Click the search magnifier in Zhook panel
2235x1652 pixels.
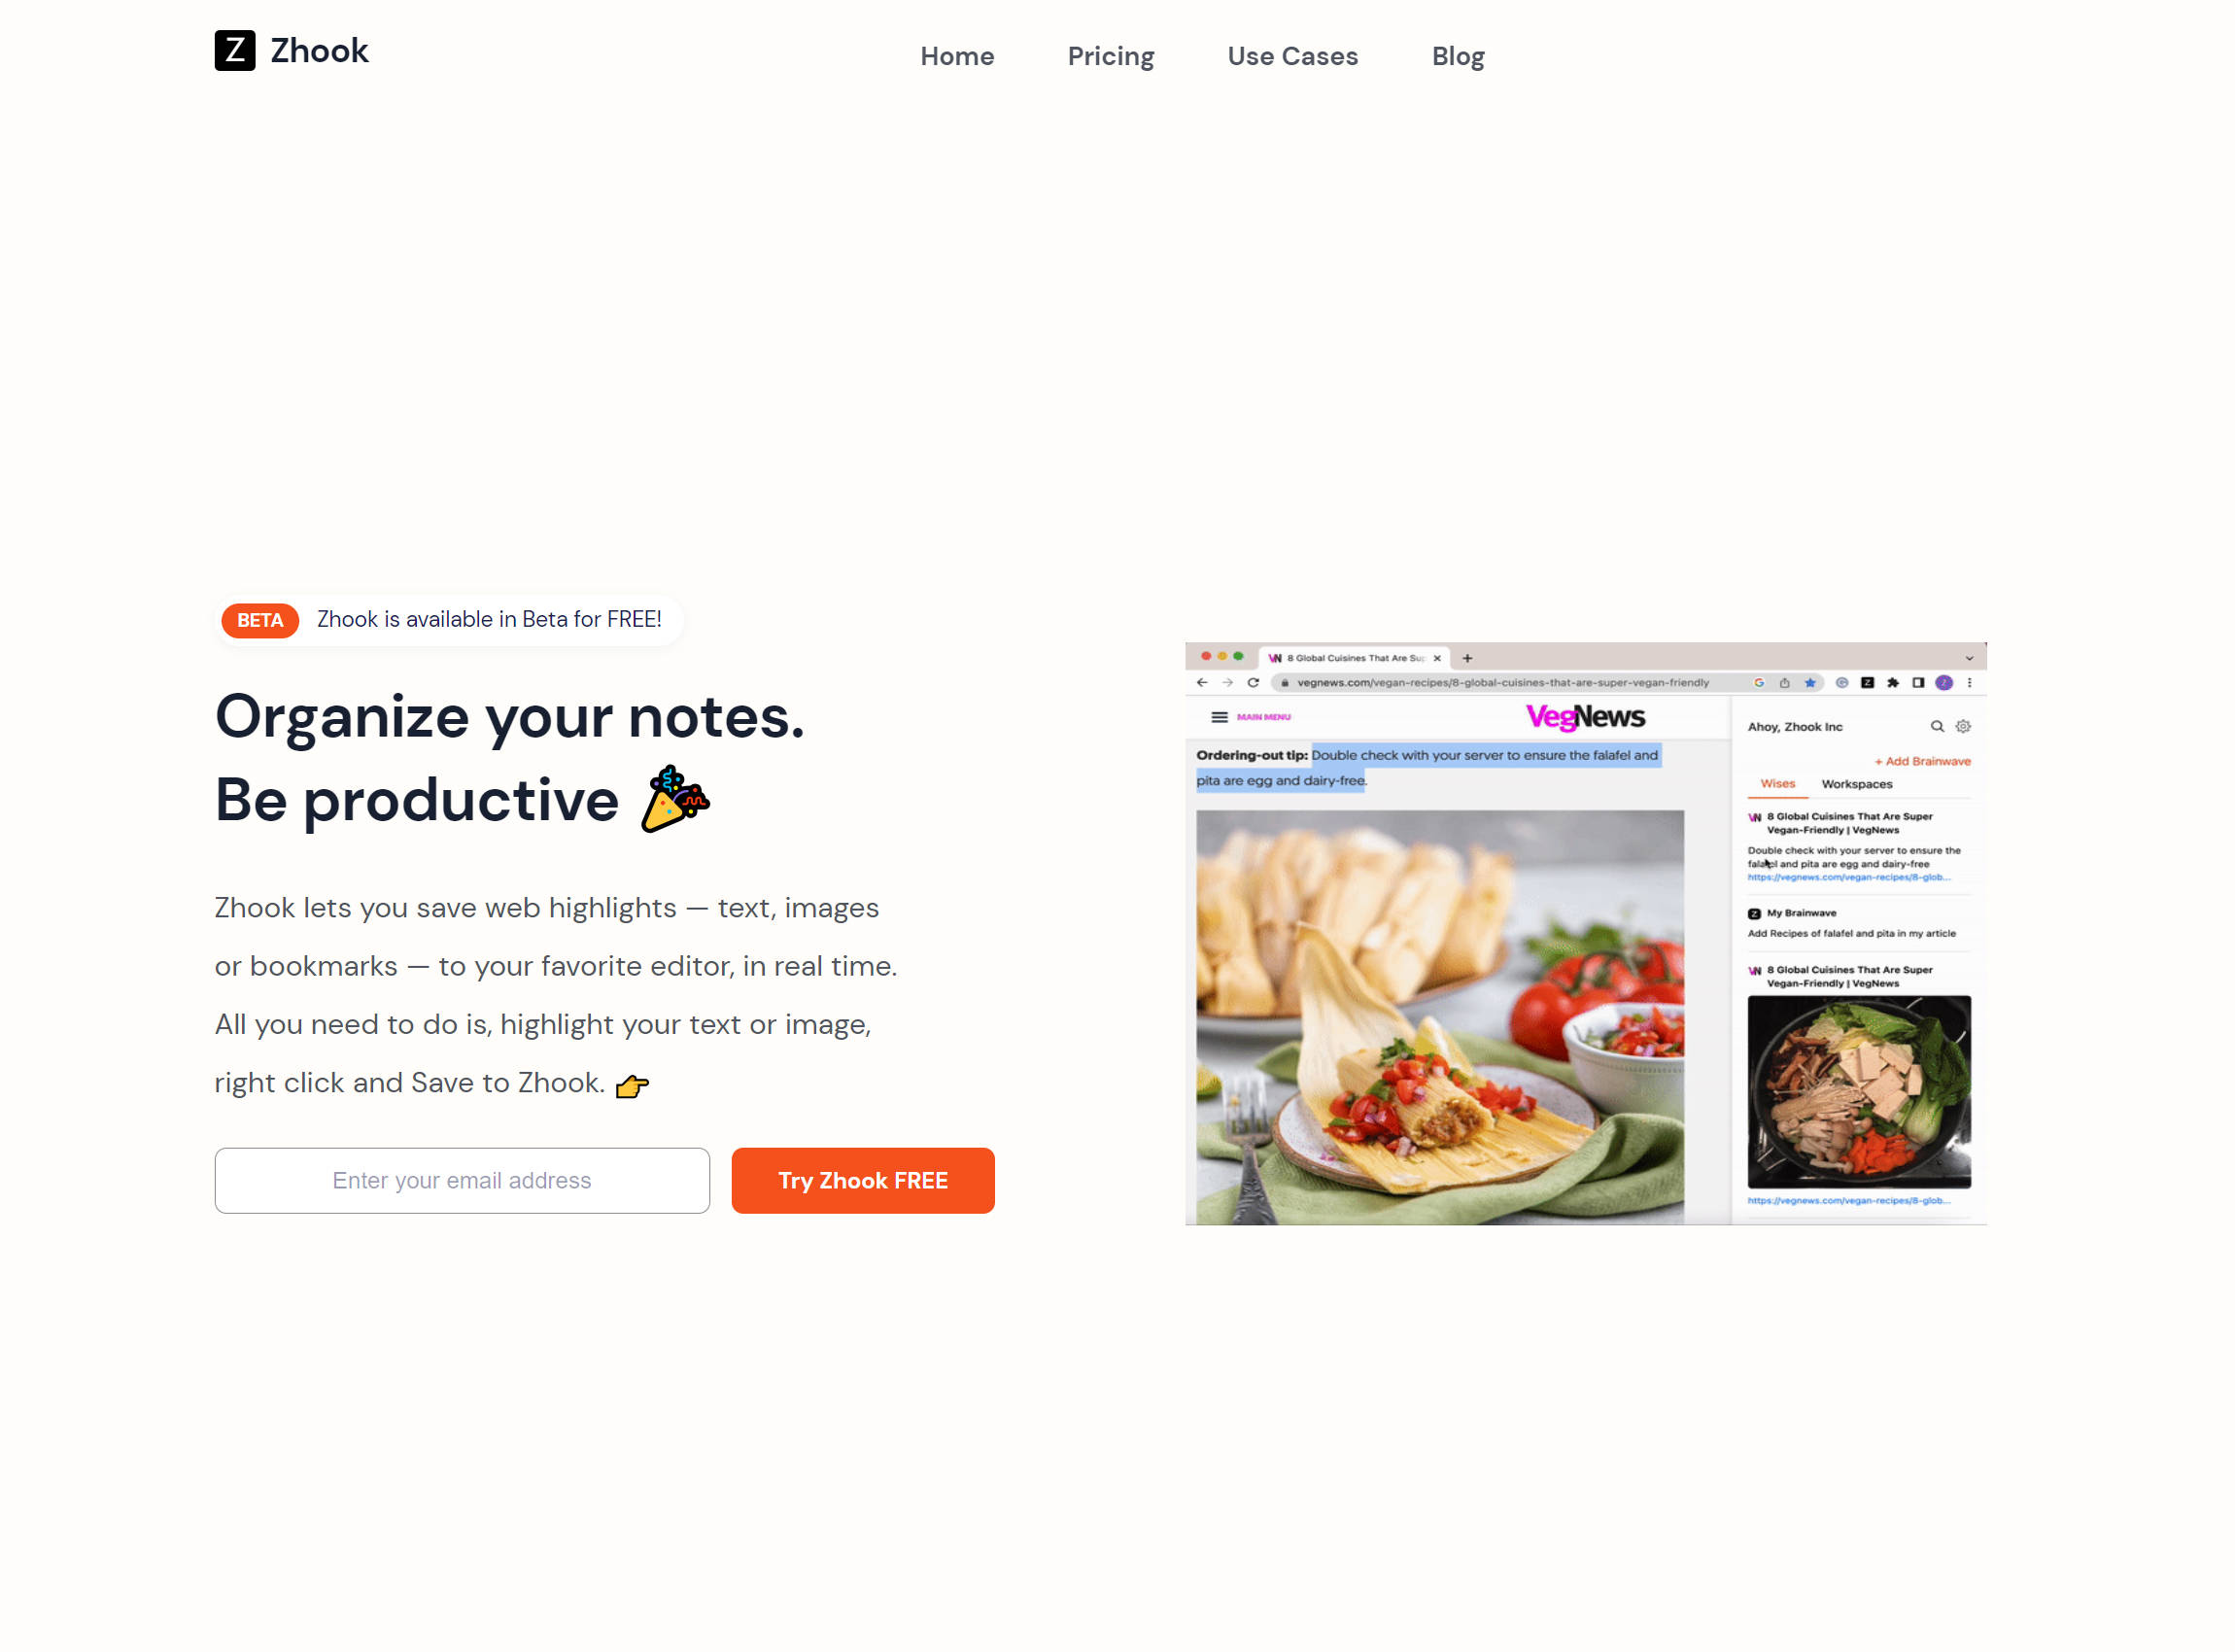pos(1937,727)
